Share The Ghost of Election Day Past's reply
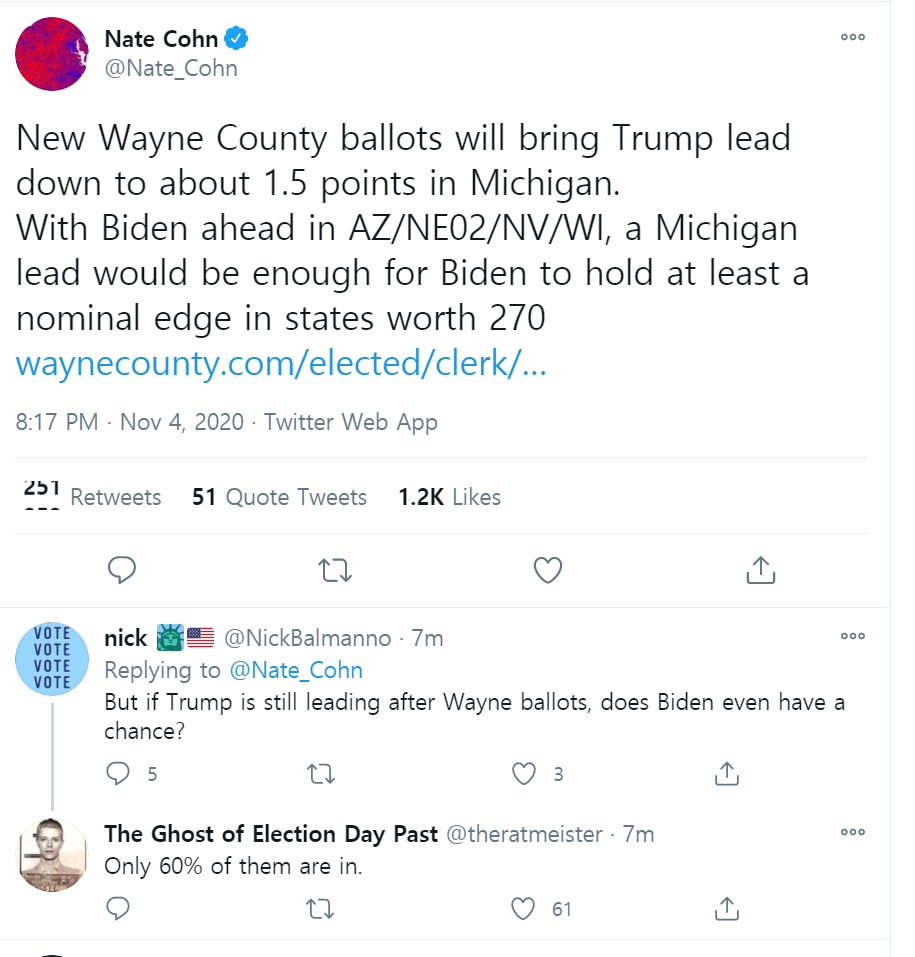 pyautogui.click(x=727, y=908)
